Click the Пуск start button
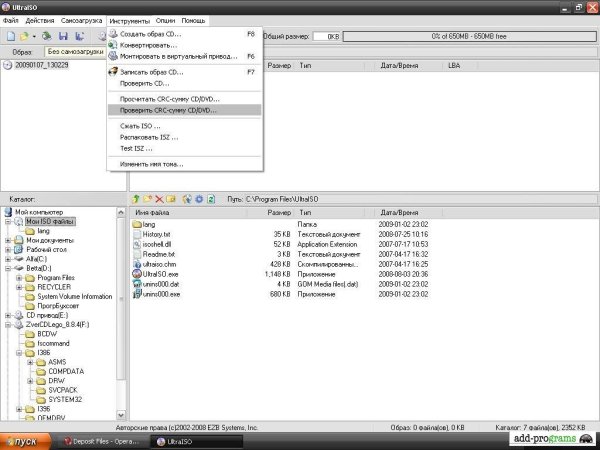The width and height of the screenshot is (600, 450). pos(25,442)
